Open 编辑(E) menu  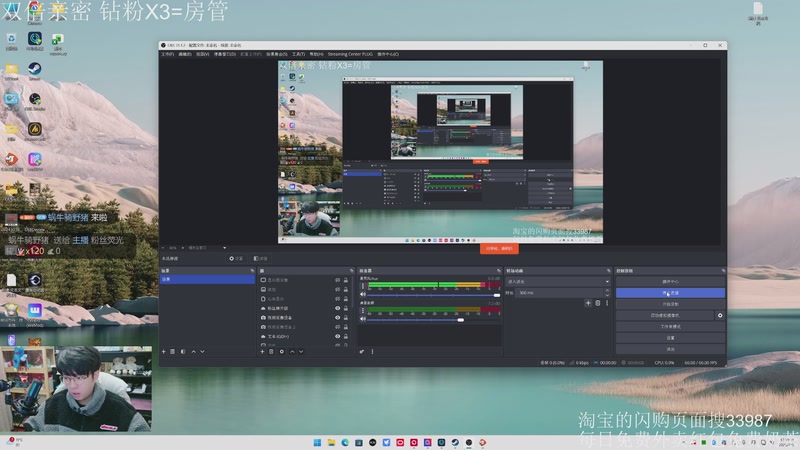(185, 54)
